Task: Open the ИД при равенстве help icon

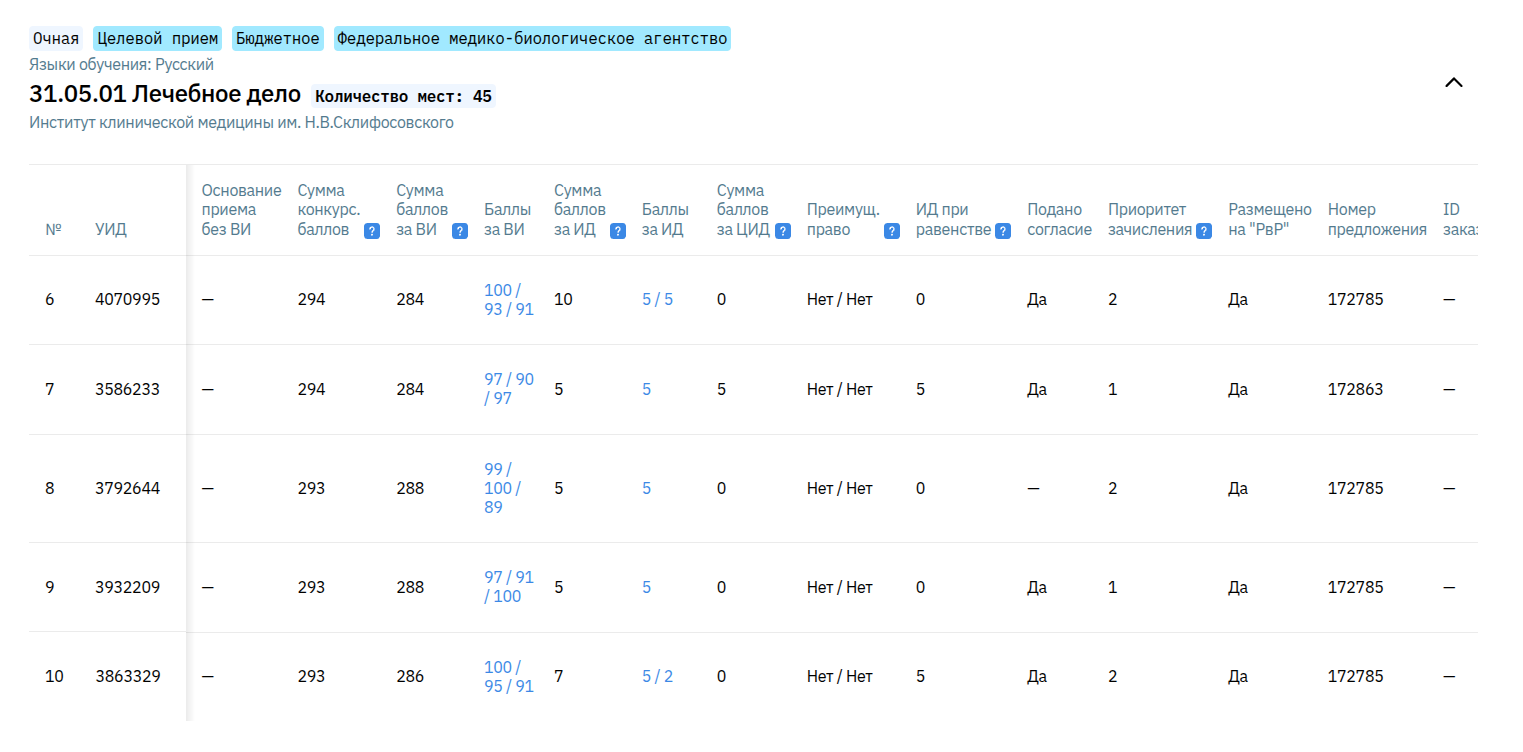Action: click(1004, 231)
